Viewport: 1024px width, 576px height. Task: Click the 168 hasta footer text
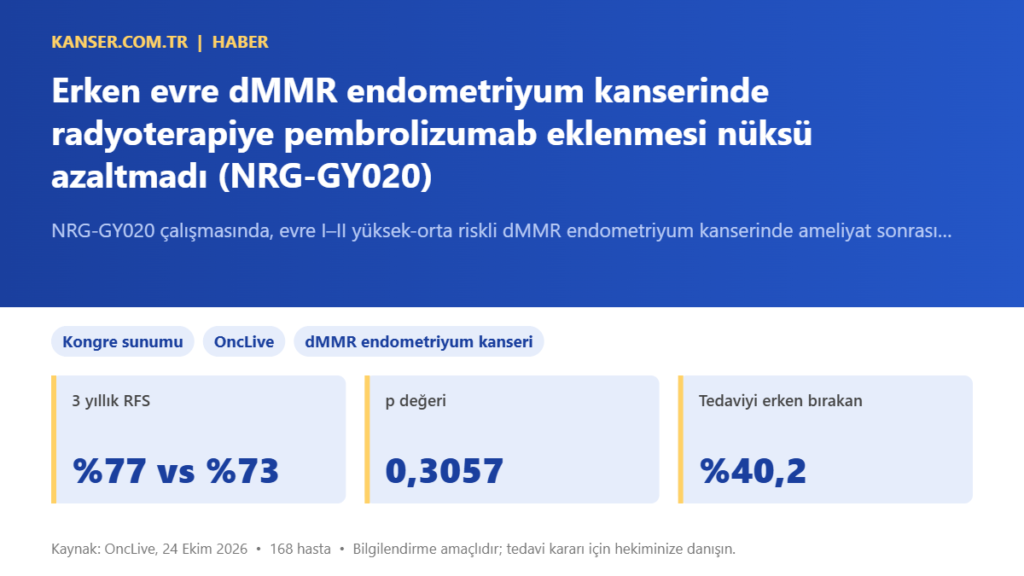point(300,549)
